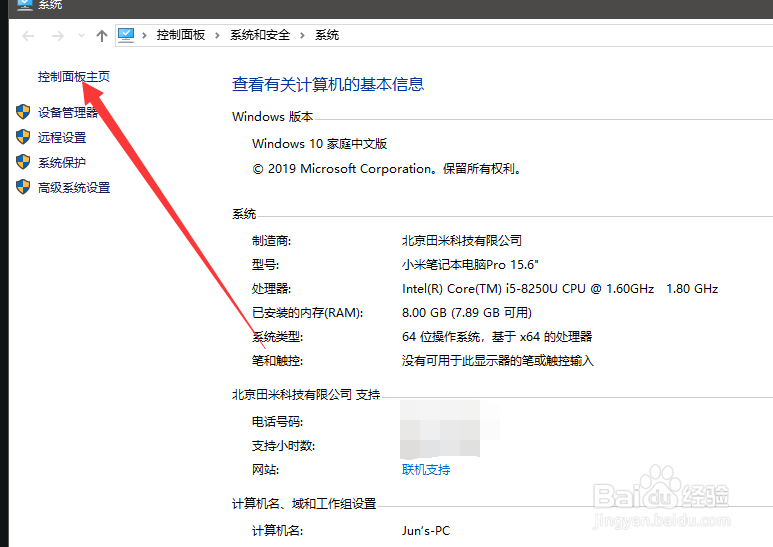Screen dimensions: 773x547
Task: Open the 控制面板主页 link
Action: coord(74,76)
